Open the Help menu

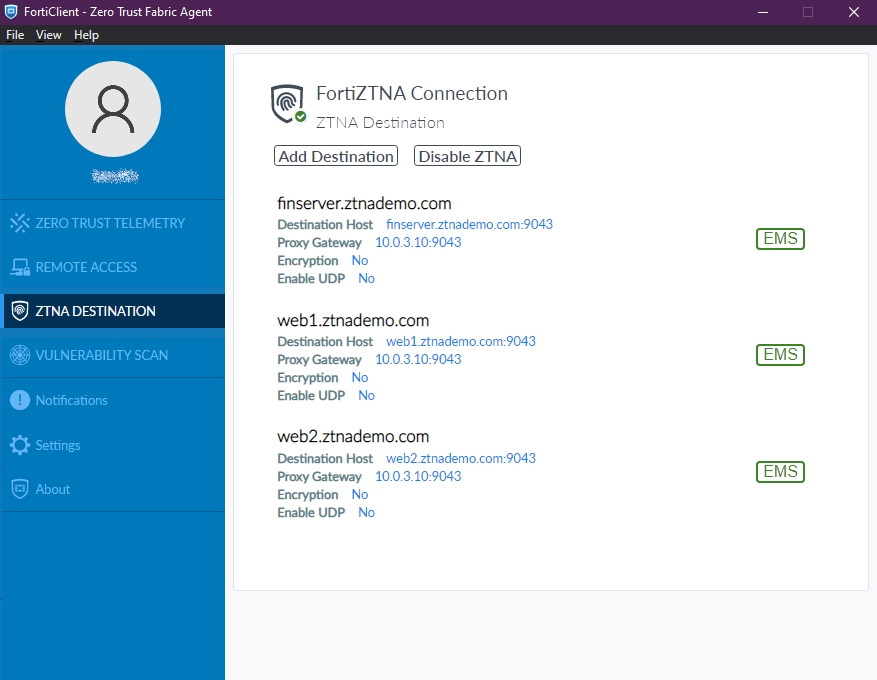click(x=86, y=35)
